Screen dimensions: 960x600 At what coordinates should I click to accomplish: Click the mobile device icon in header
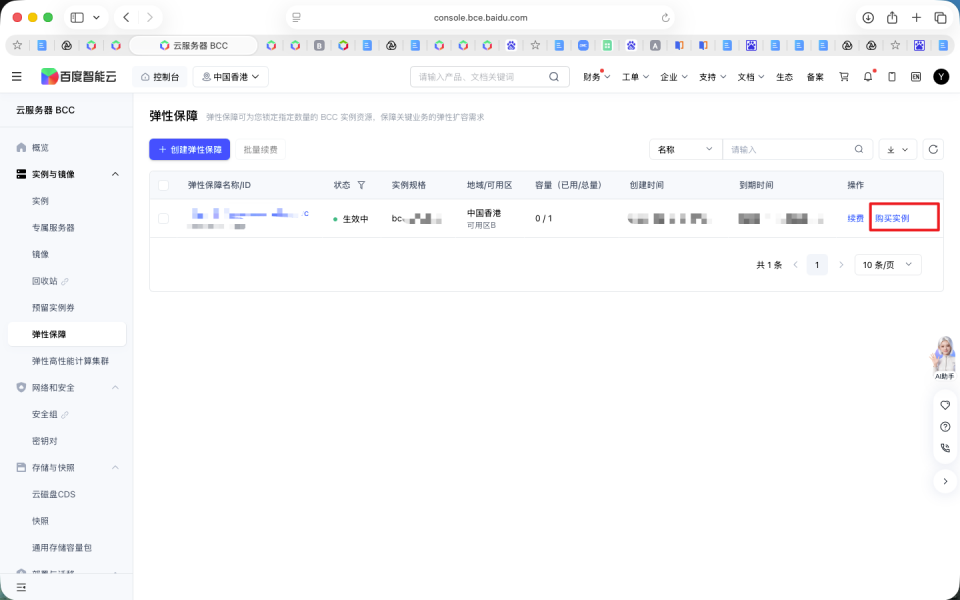point(892,77)
